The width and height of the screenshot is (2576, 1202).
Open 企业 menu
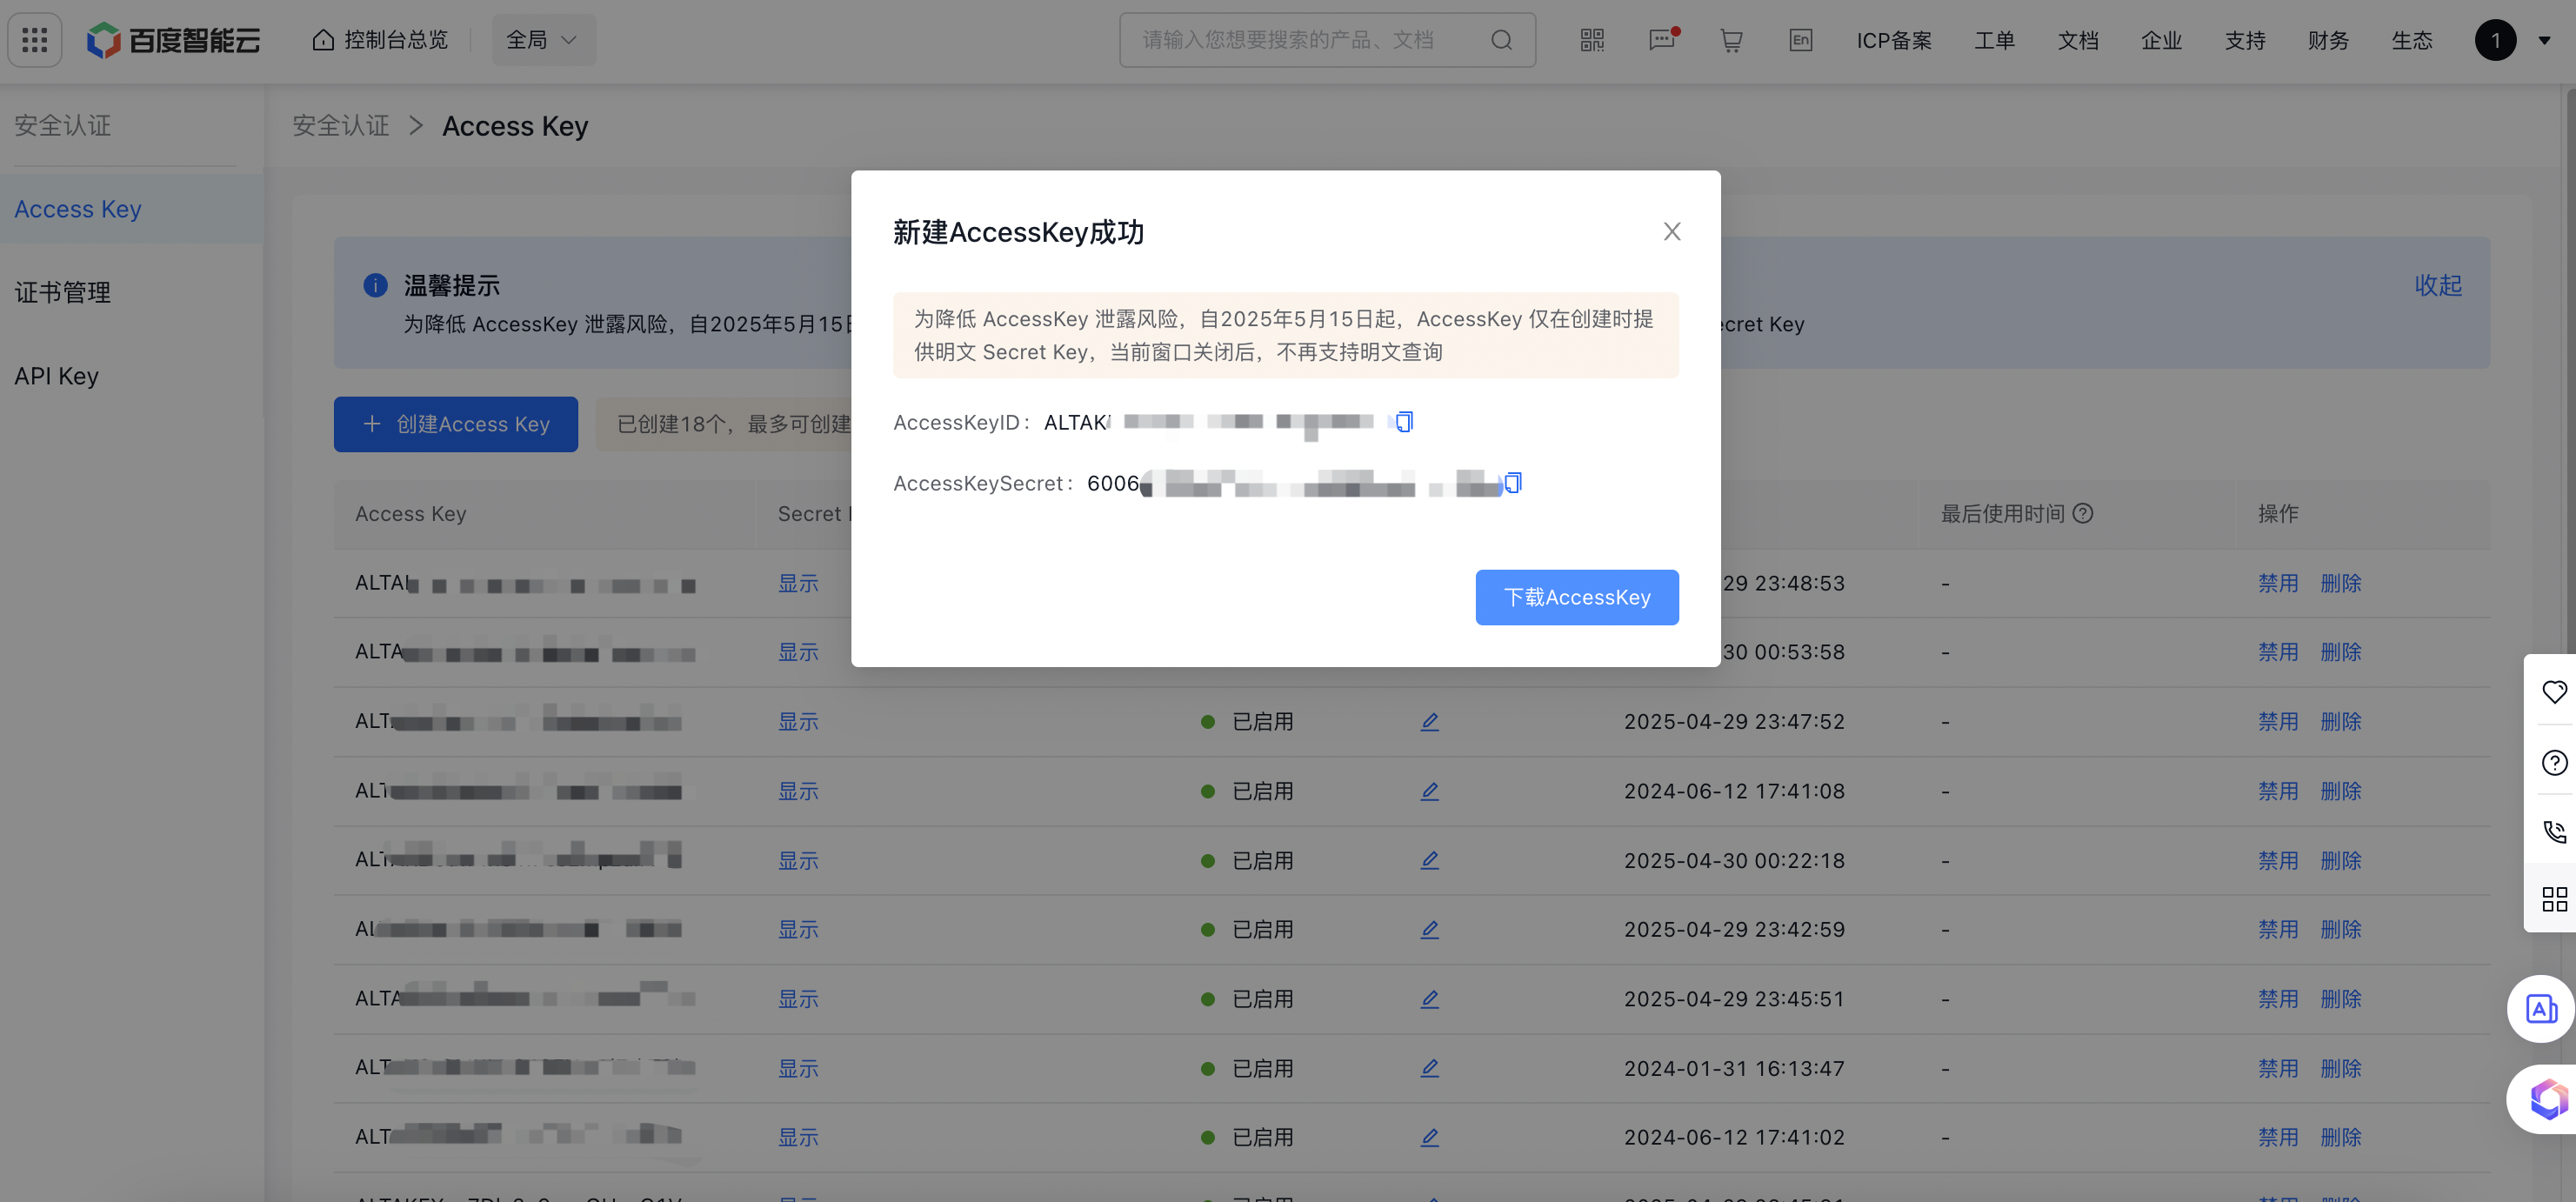pyautogui.click(x=2161, y=40)
